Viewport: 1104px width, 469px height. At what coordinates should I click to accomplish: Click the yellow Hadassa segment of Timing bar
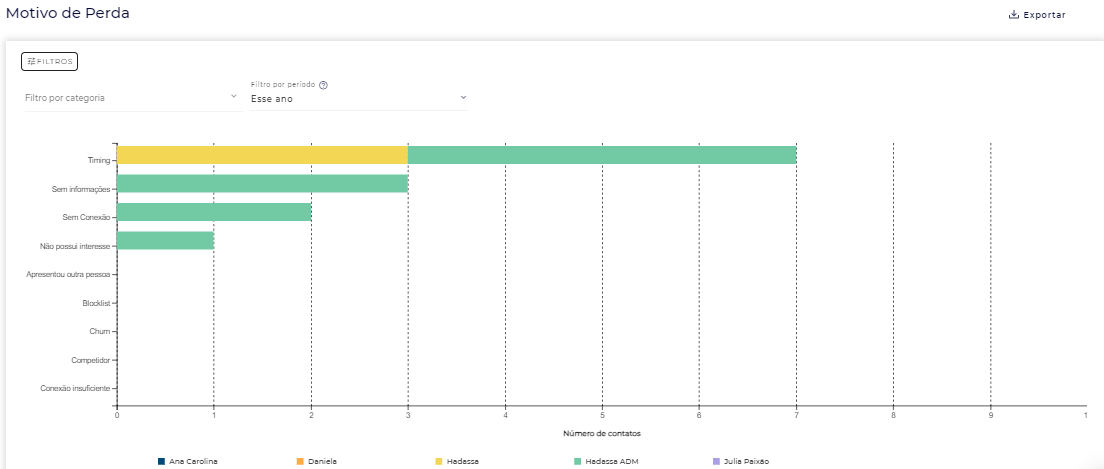(x=262, y=155)
